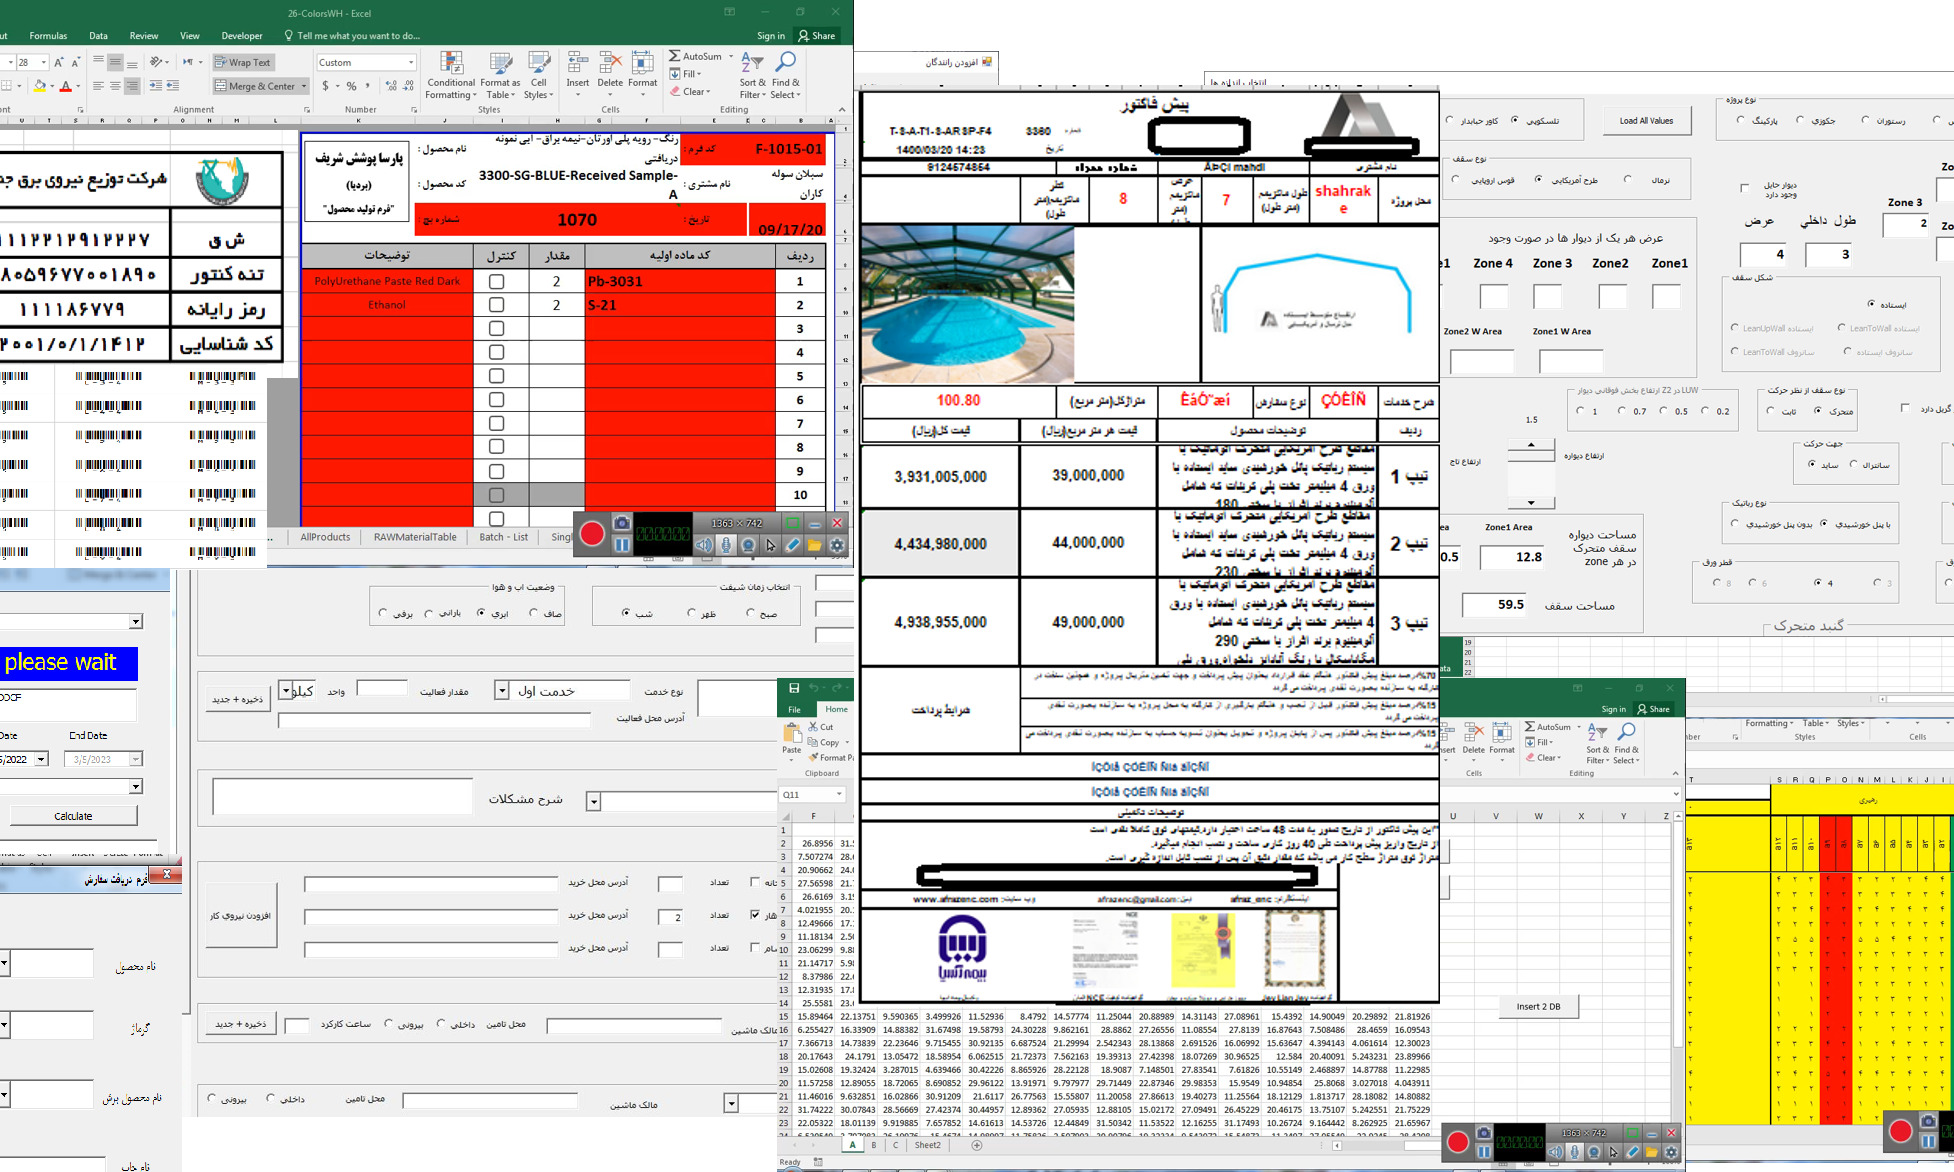Open the Custom number format dropdown

(x=410, y=63)
